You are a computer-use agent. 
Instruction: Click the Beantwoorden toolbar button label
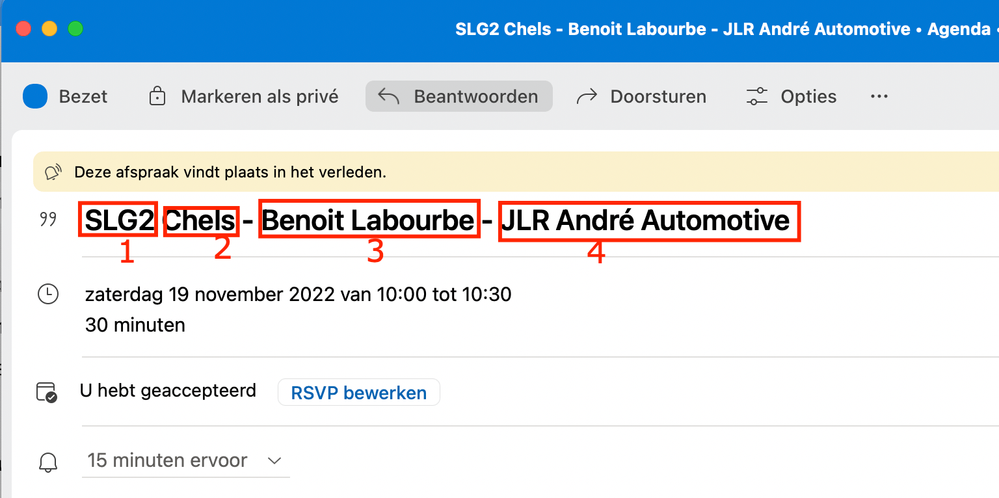coord(476,97)
